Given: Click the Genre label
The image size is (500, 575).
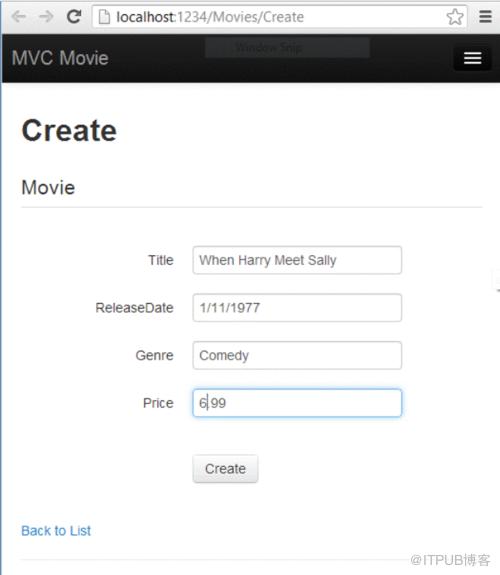Looking at the screenshot, I should click(x=154, y=355).
